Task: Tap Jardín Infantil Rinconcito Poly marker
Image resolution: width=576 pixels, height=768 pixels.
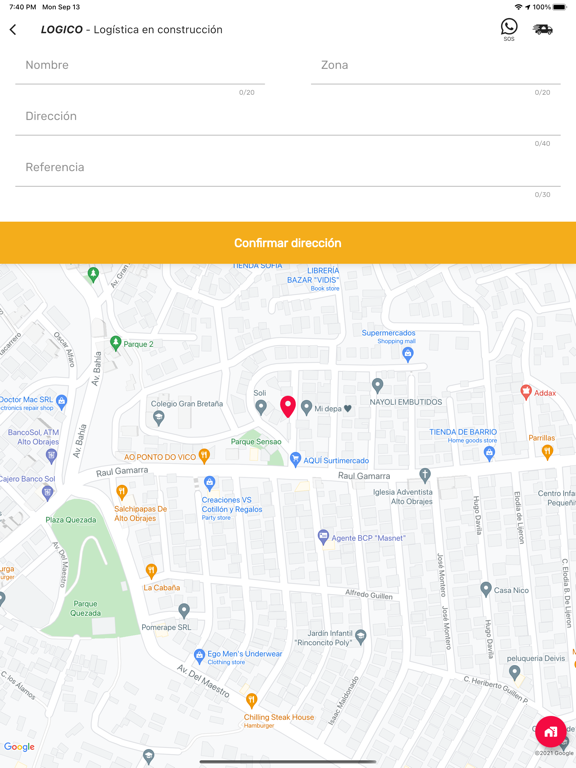Action: click(x=360, y=637)
